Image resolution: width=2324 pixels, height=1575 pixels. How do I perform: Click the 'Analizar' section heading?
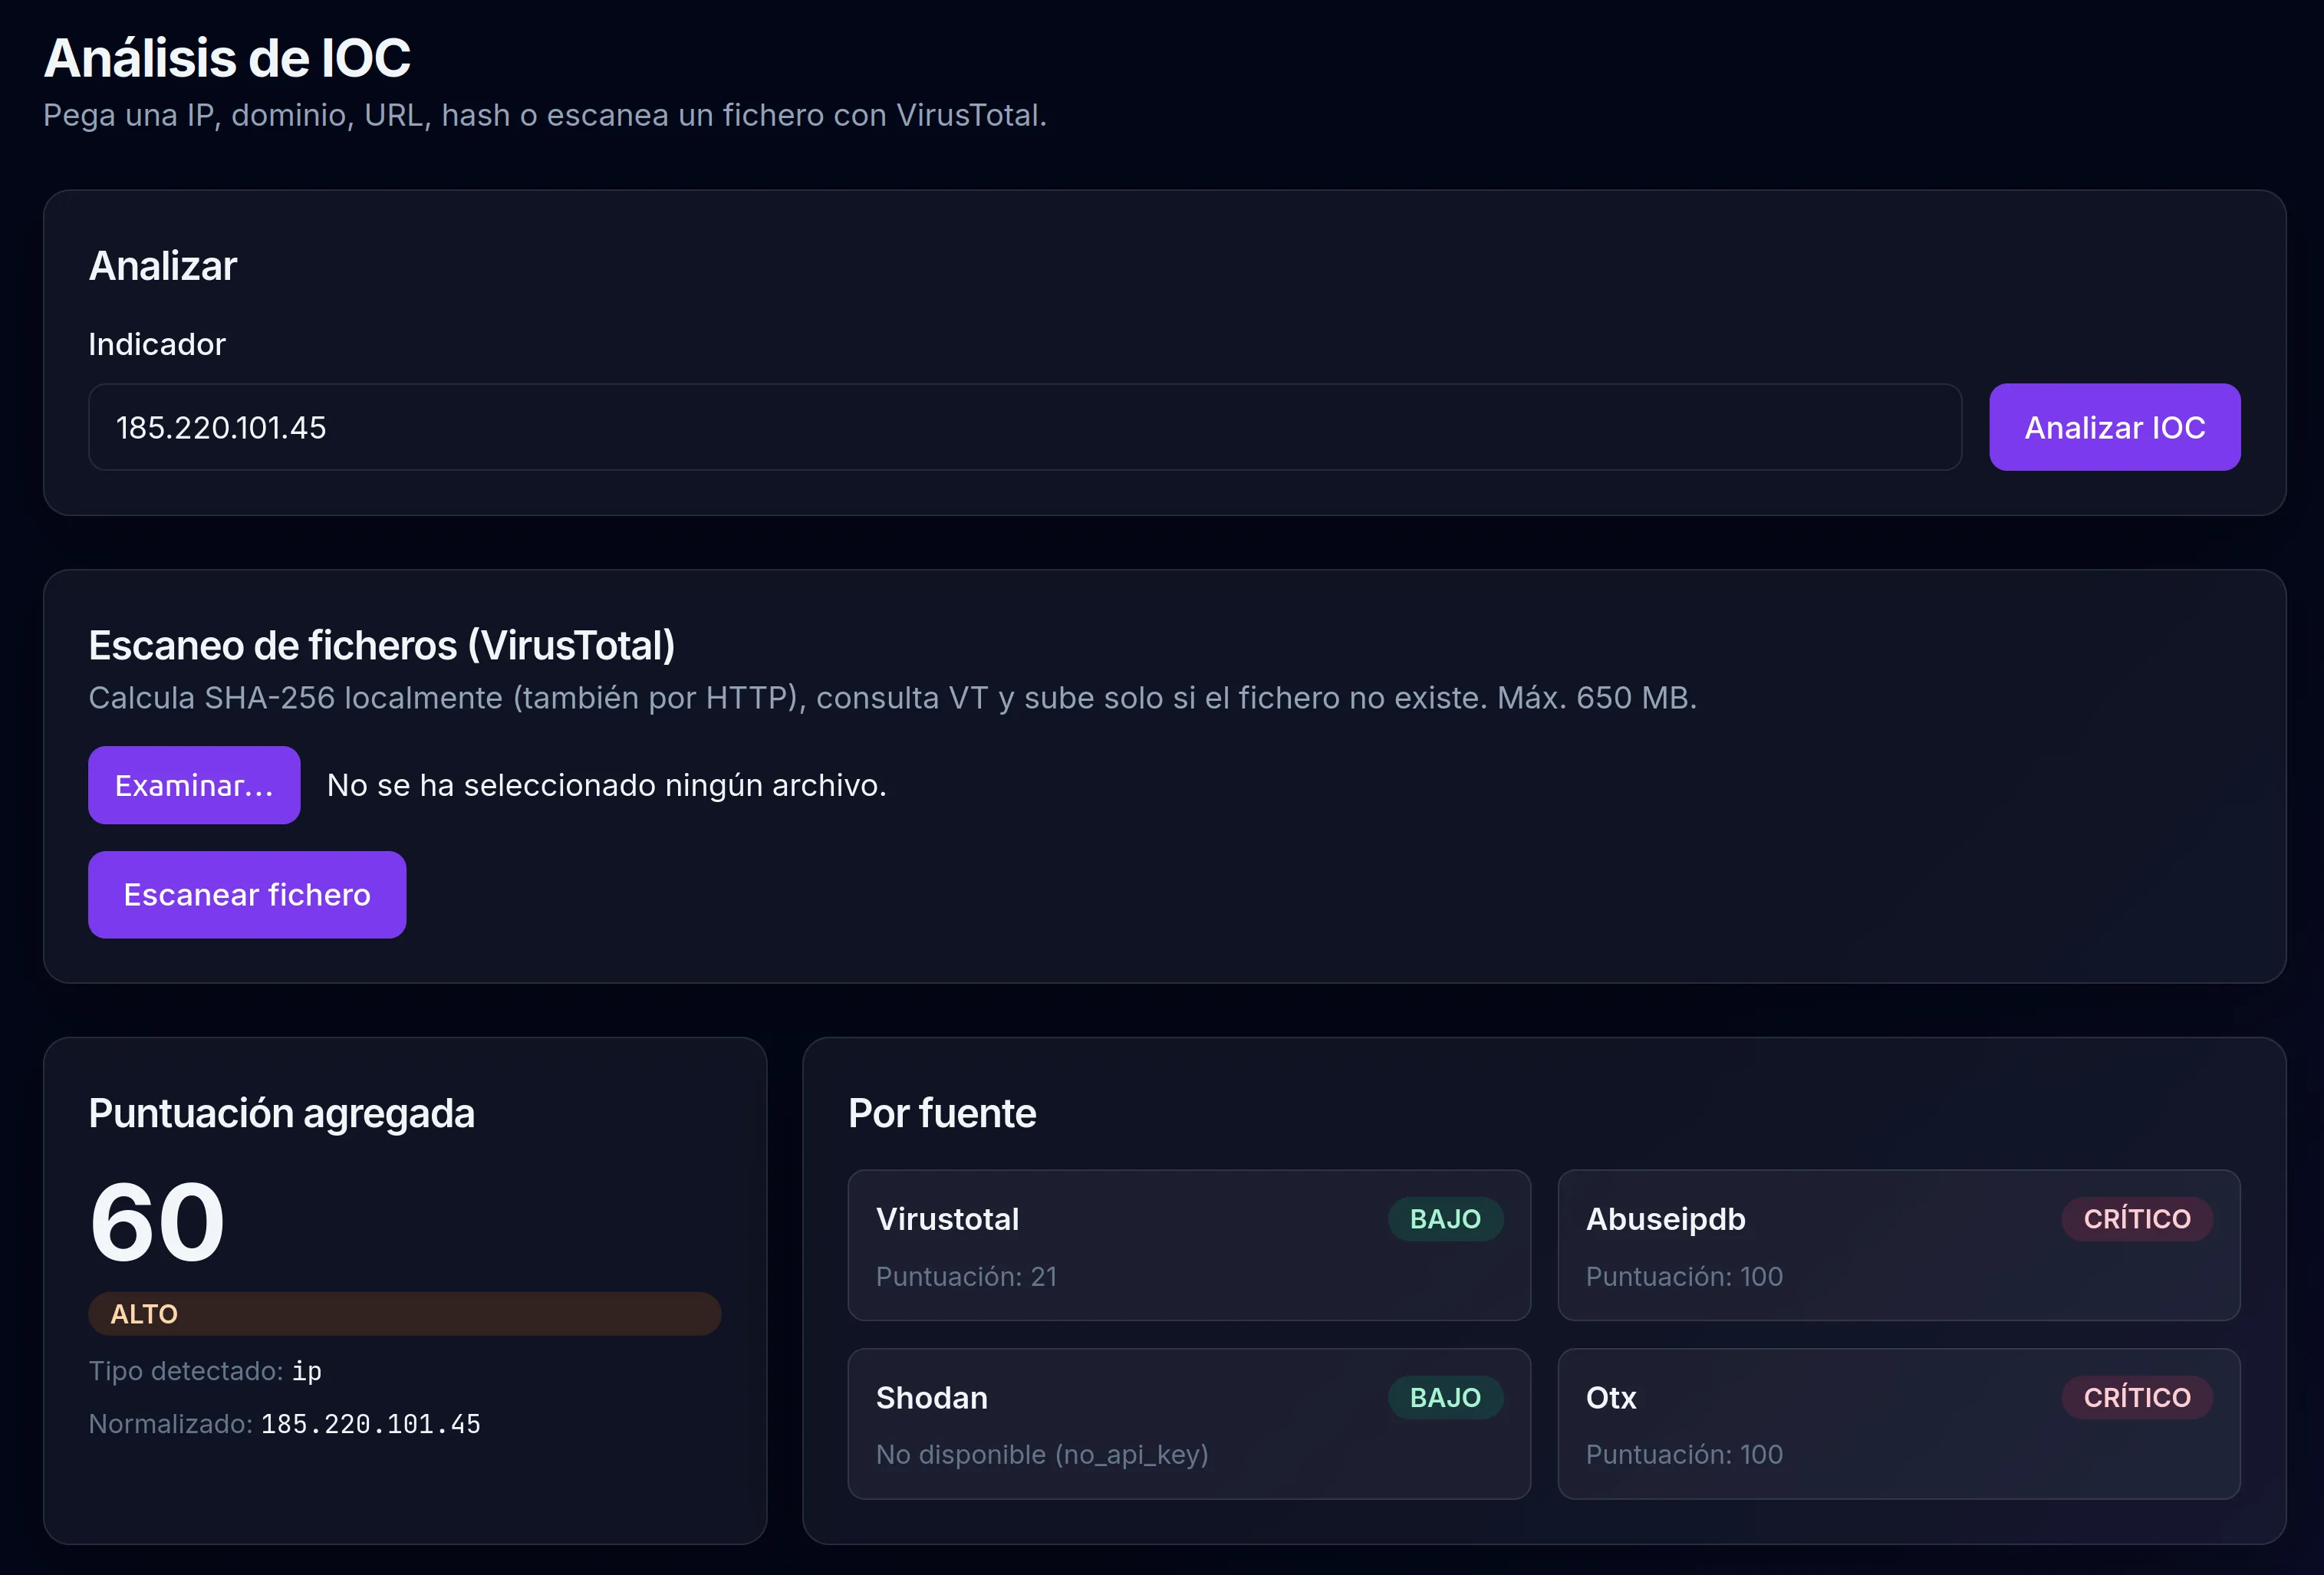coord(163,266)
